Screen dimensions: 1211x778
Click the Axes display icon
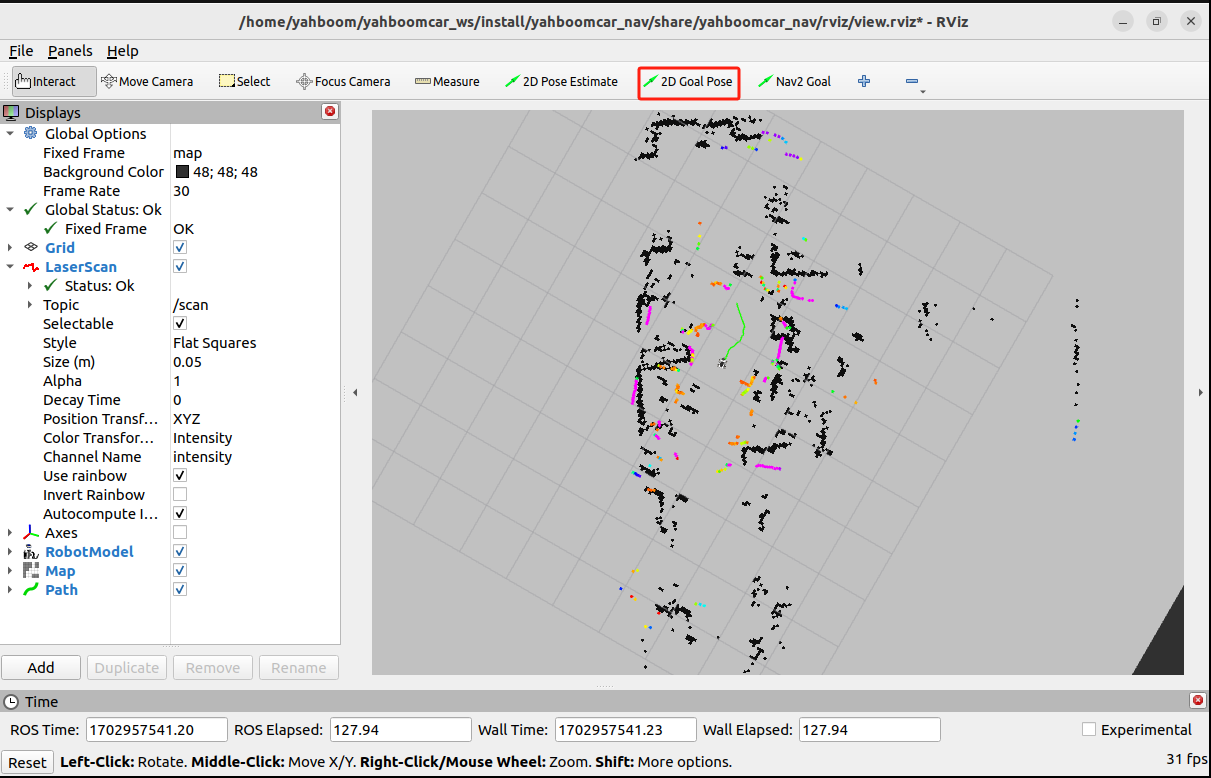30,533
